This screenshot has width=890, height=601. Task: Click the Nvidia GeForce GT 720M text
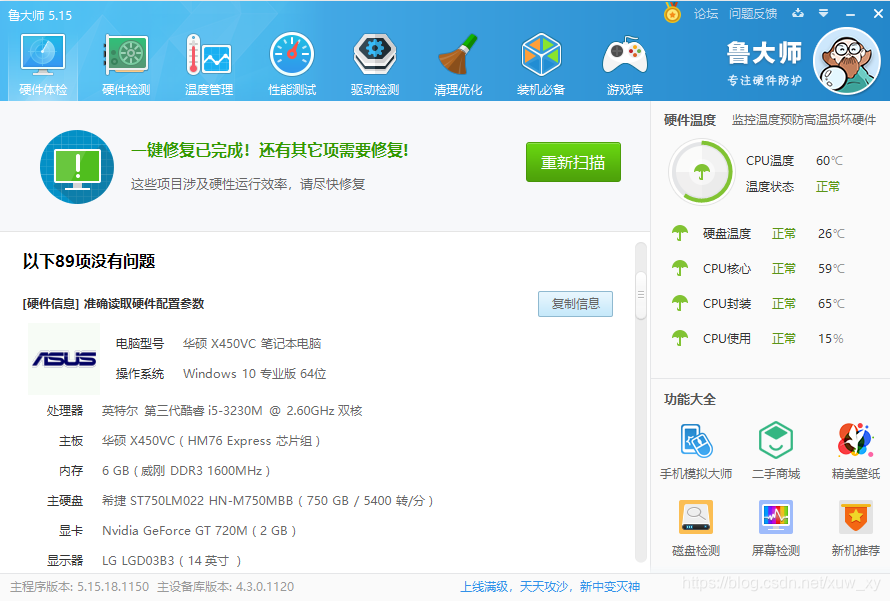pos(199,531)
